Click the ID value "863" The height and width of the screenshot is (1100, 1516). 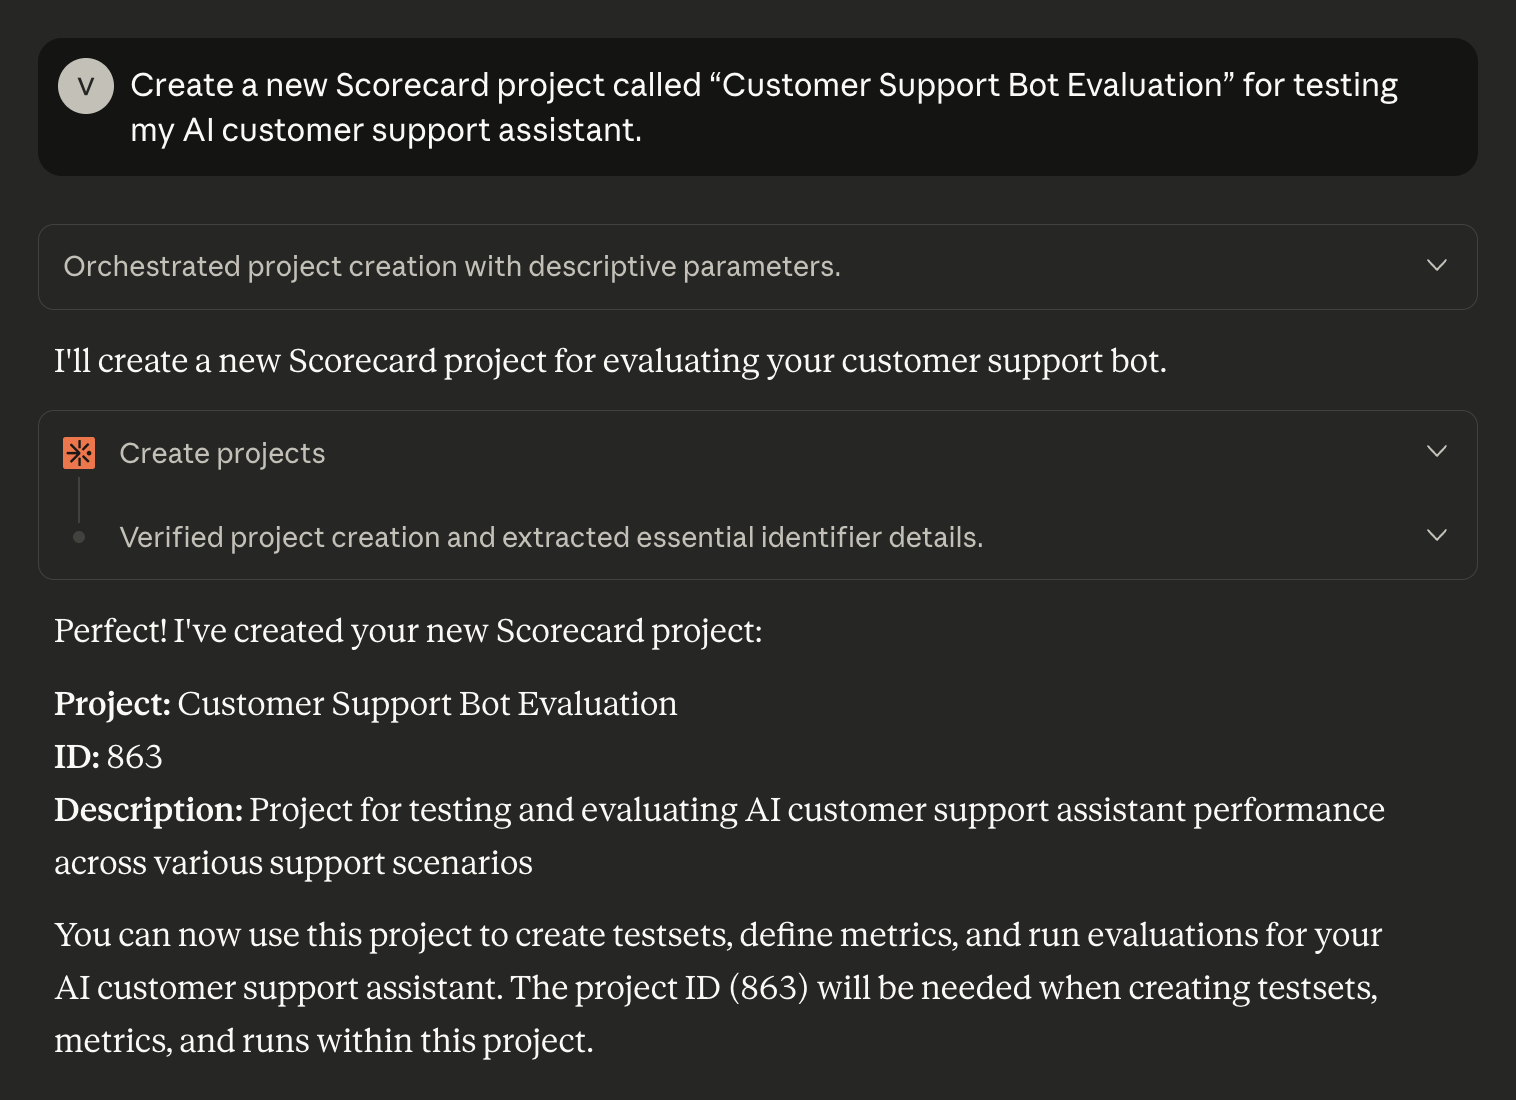click(x=134, y=757)
